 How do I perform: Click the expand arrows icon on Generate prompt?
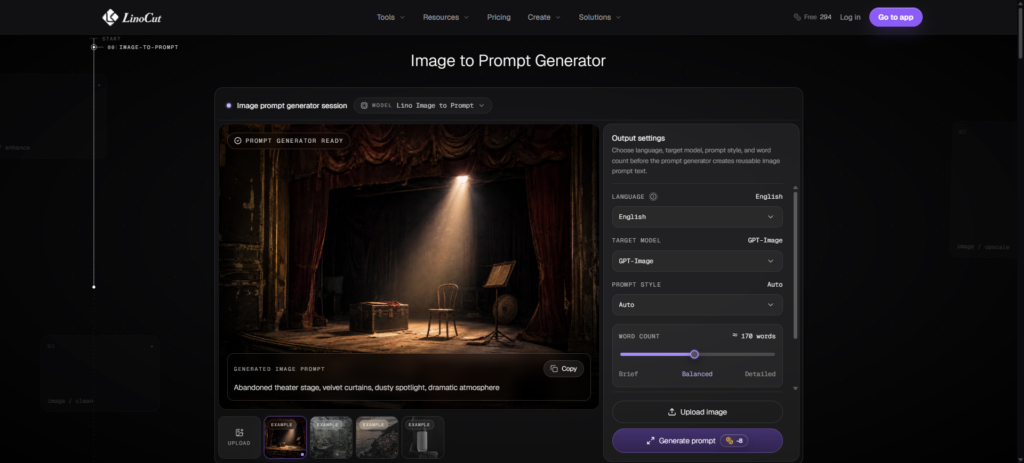click(650, 441)
